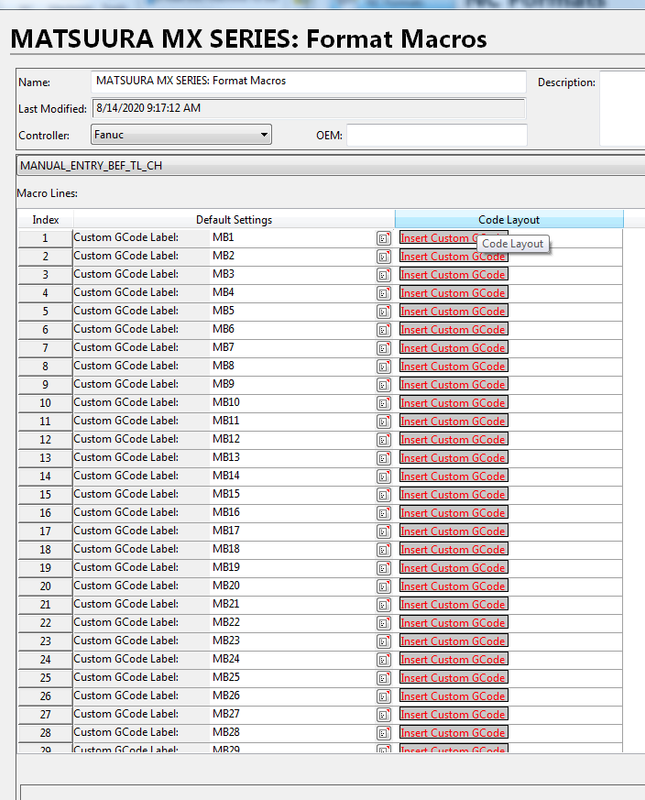Click the edit icon in the MB4 row
Viewport: 645px width, 800px height.
click(384, 293)
